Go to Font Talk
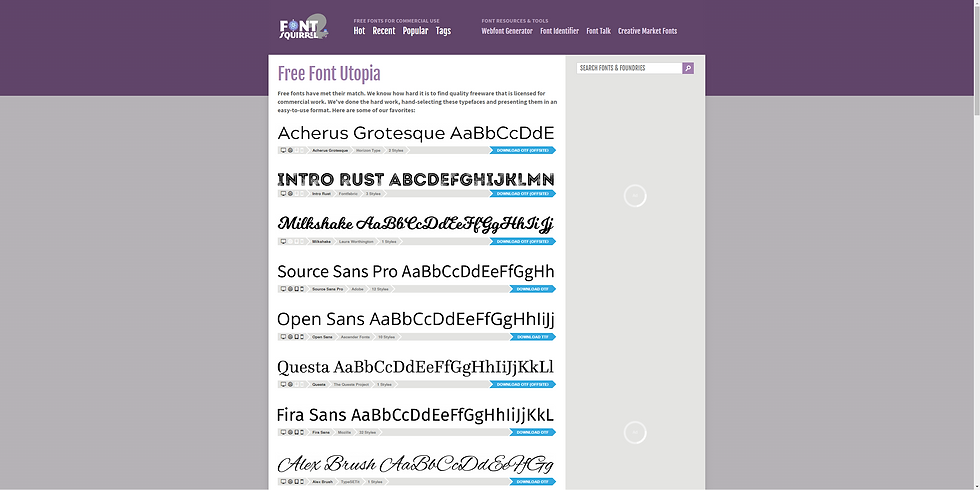This screenshot has height=490, width=980. tap(598, 31)
